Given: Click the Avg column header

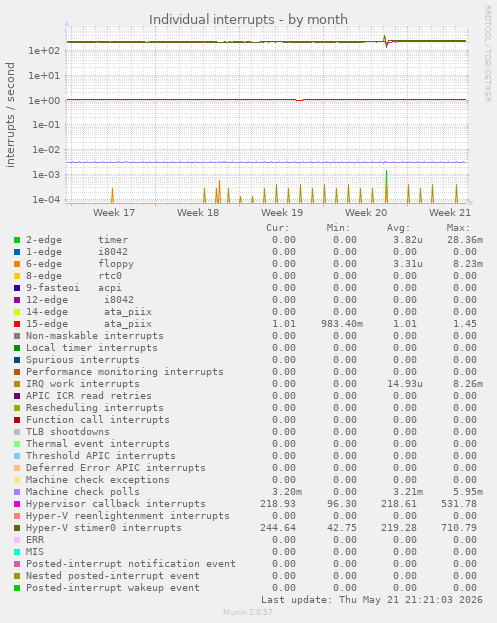Looking at the screenshot, I should pos(398,228).
